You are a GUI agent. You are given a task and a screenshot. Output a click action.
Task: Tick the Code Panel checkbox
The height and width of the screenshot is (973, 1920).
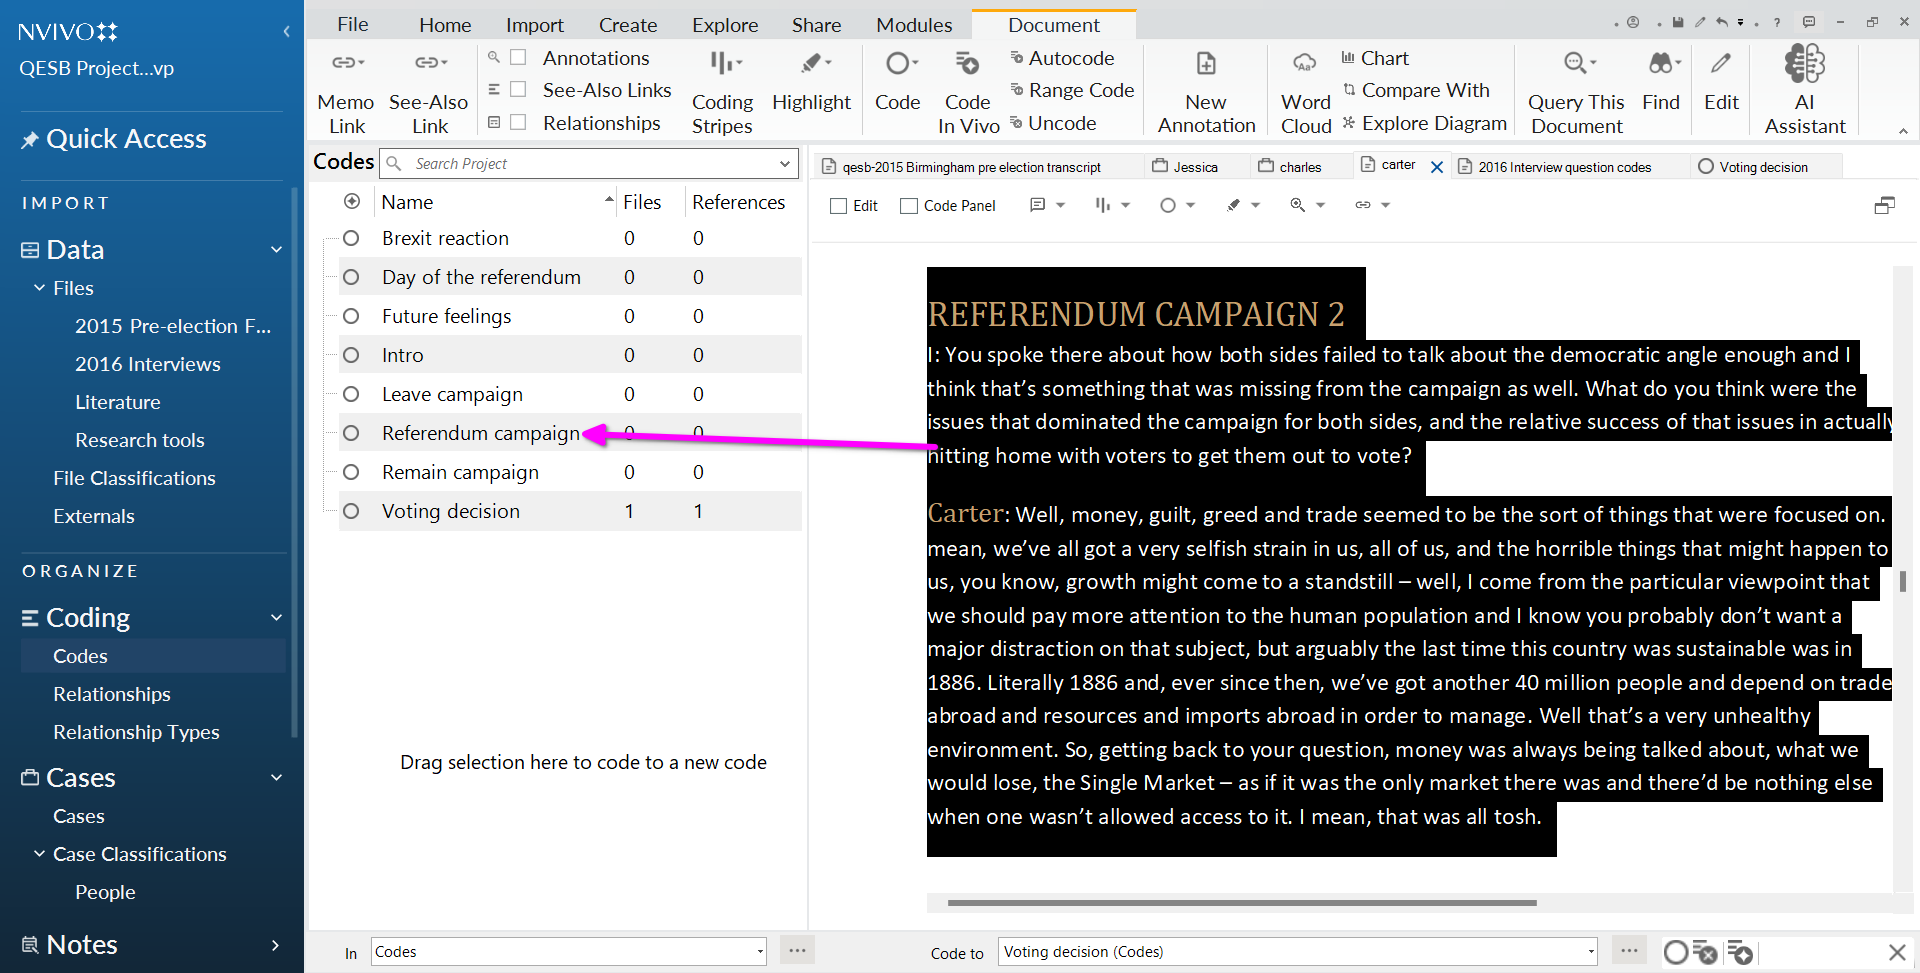[x=909, y=206]
